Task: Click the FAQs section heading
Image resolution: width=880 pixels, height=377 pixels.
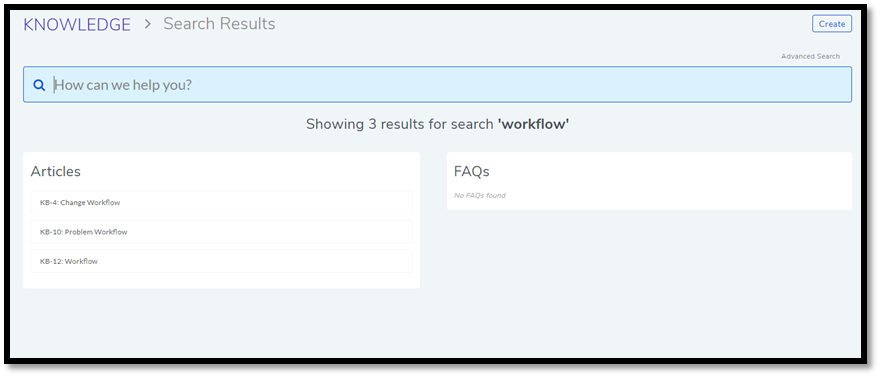Action: click(471, 172)
